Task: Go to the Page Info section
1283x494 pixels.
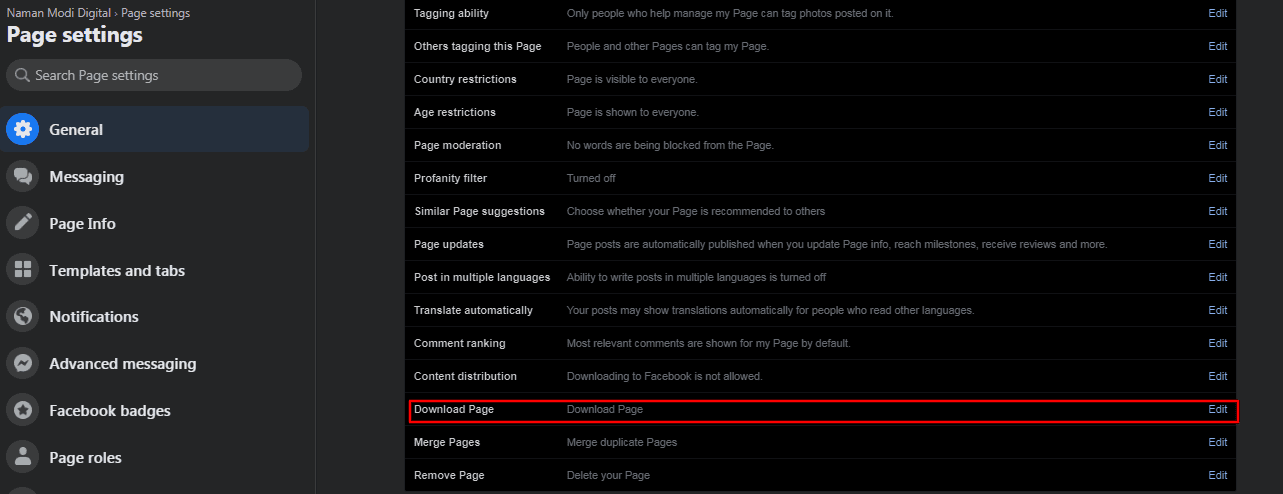Action: pos(155,223)
